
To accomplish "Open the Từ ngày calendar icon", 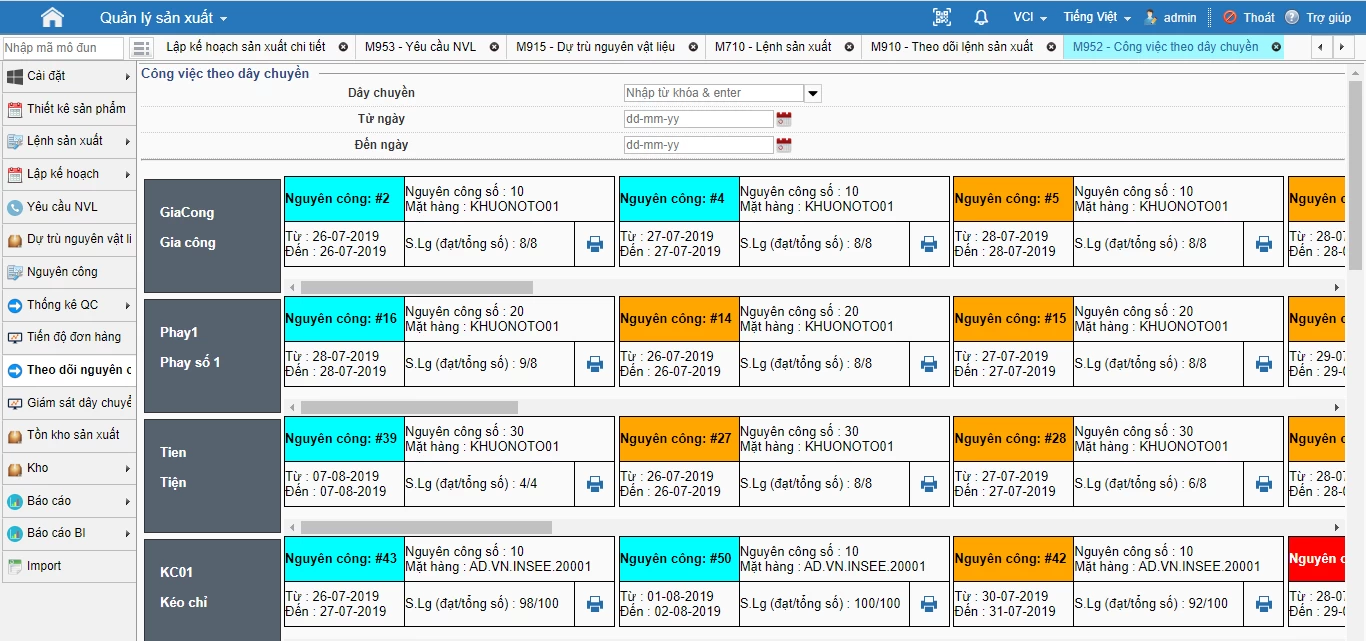I will (784, 119).
